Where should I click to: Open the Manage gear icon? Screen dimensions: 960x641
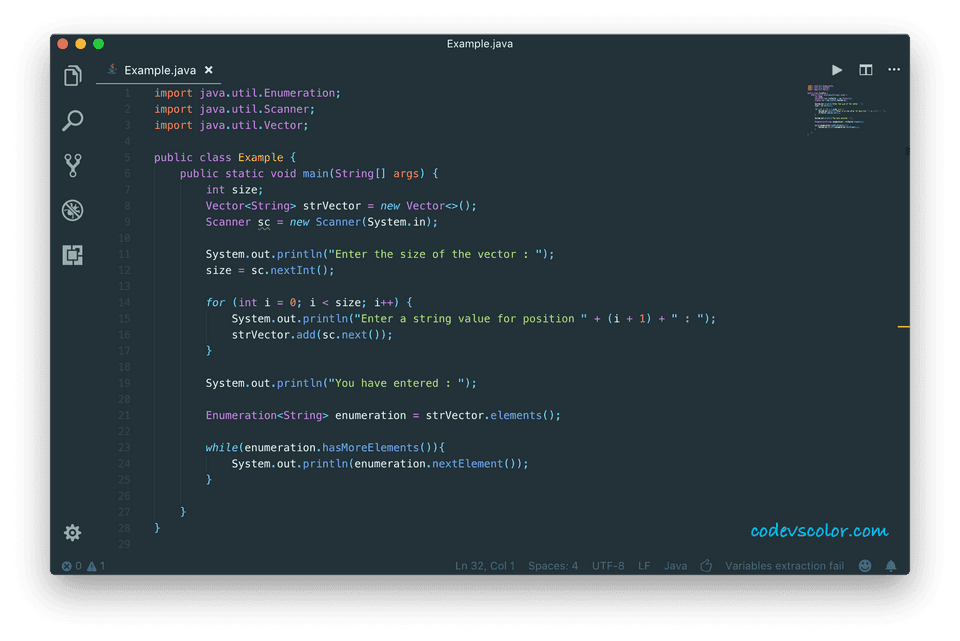coord(72,532)
